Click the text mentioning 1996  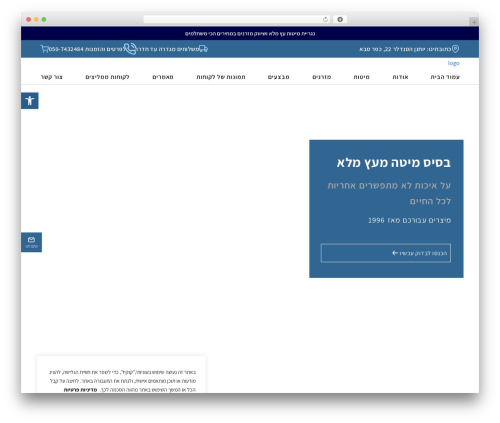409,220
